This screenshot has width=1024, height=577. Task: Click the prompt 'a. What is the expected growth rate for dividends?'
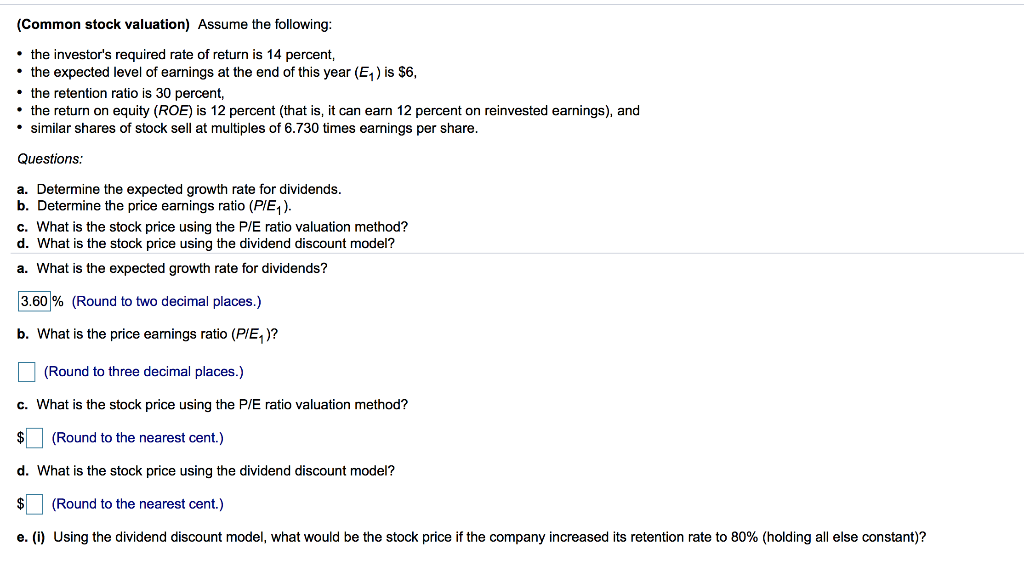click(172, 268)
